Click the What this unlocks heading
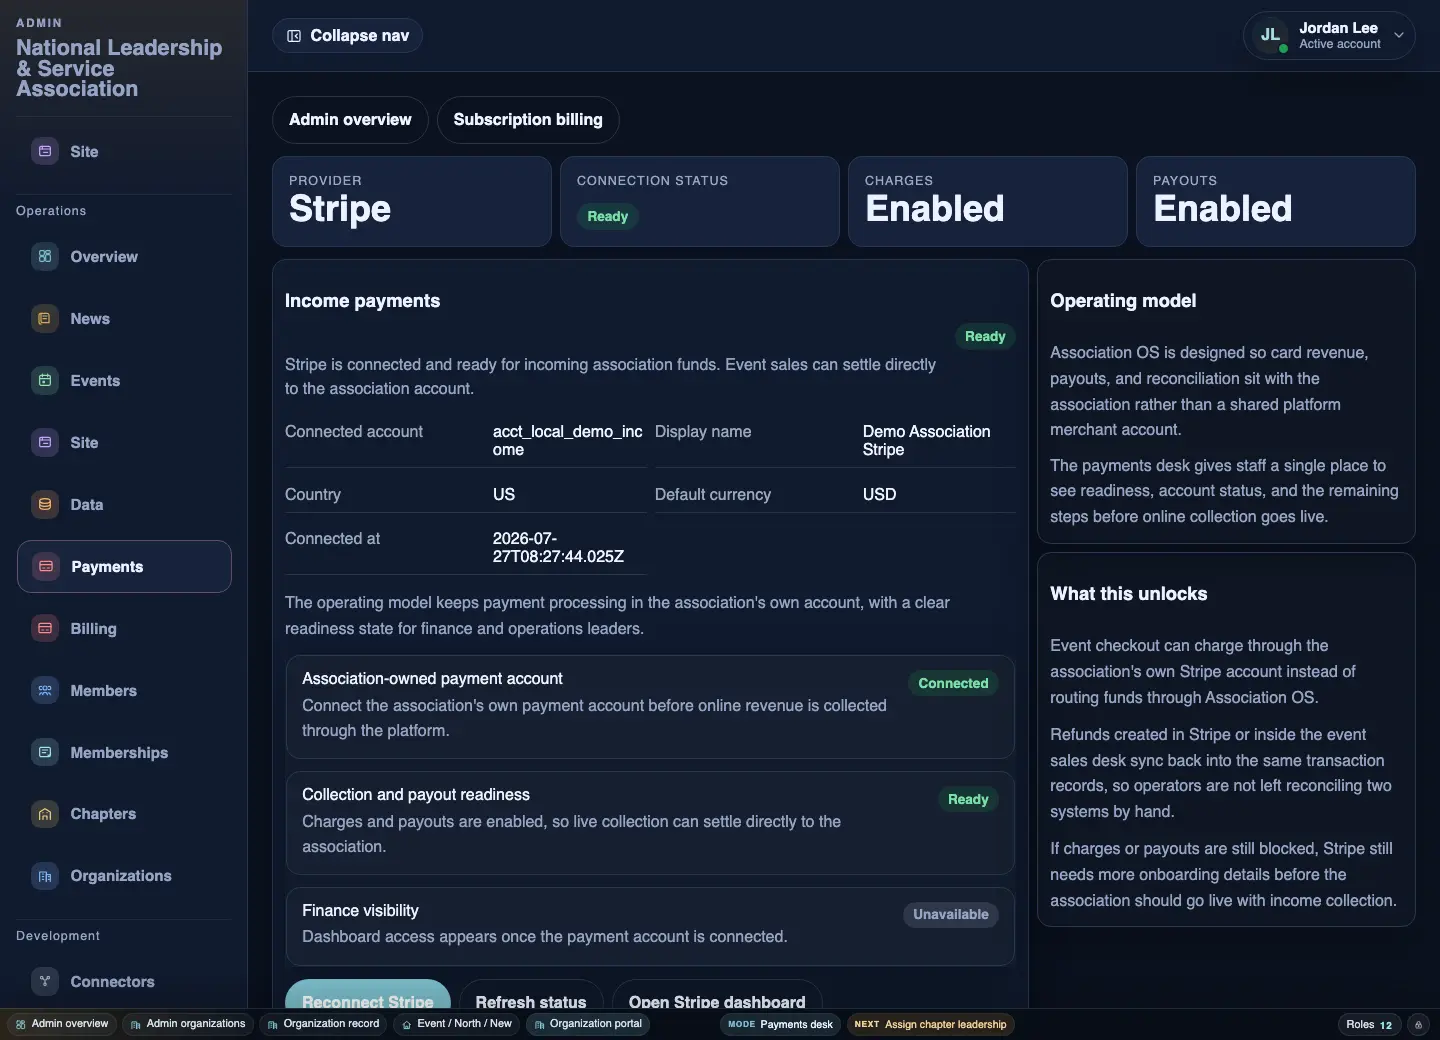The width and height of the screenshot is (1440, 1040). click(x=1129, y=594)
